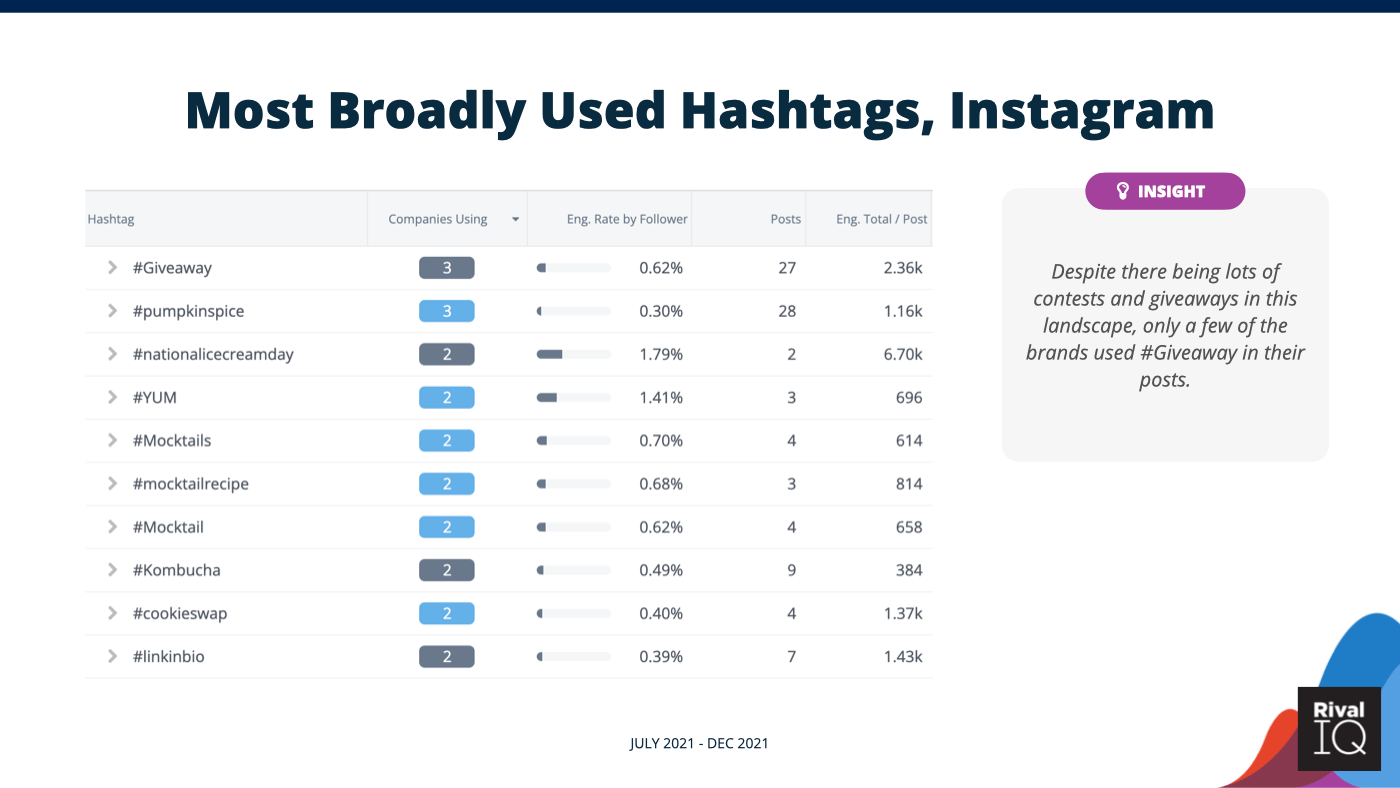
Task: Click the purple INSIGHT badge
Action: 1165,191
